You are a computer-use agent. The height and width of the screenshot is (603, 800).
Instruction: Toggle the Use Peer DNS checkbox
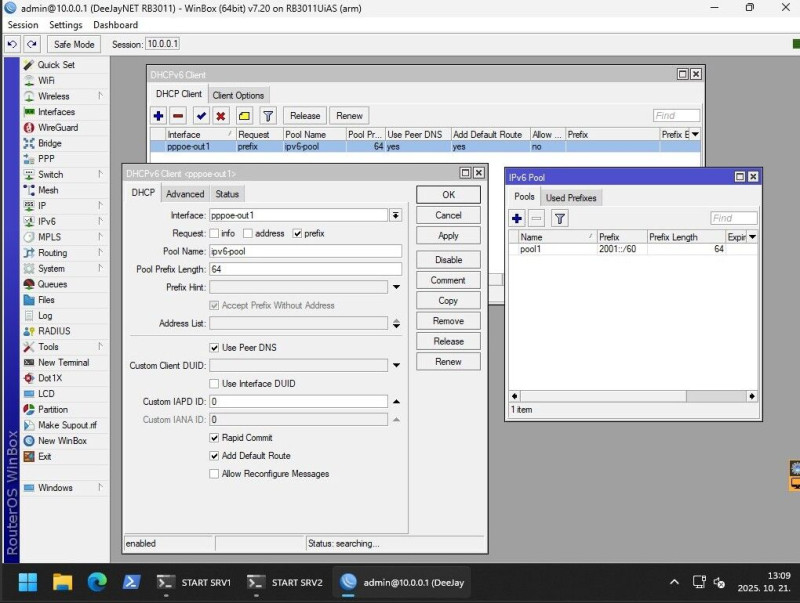point(214,347)
